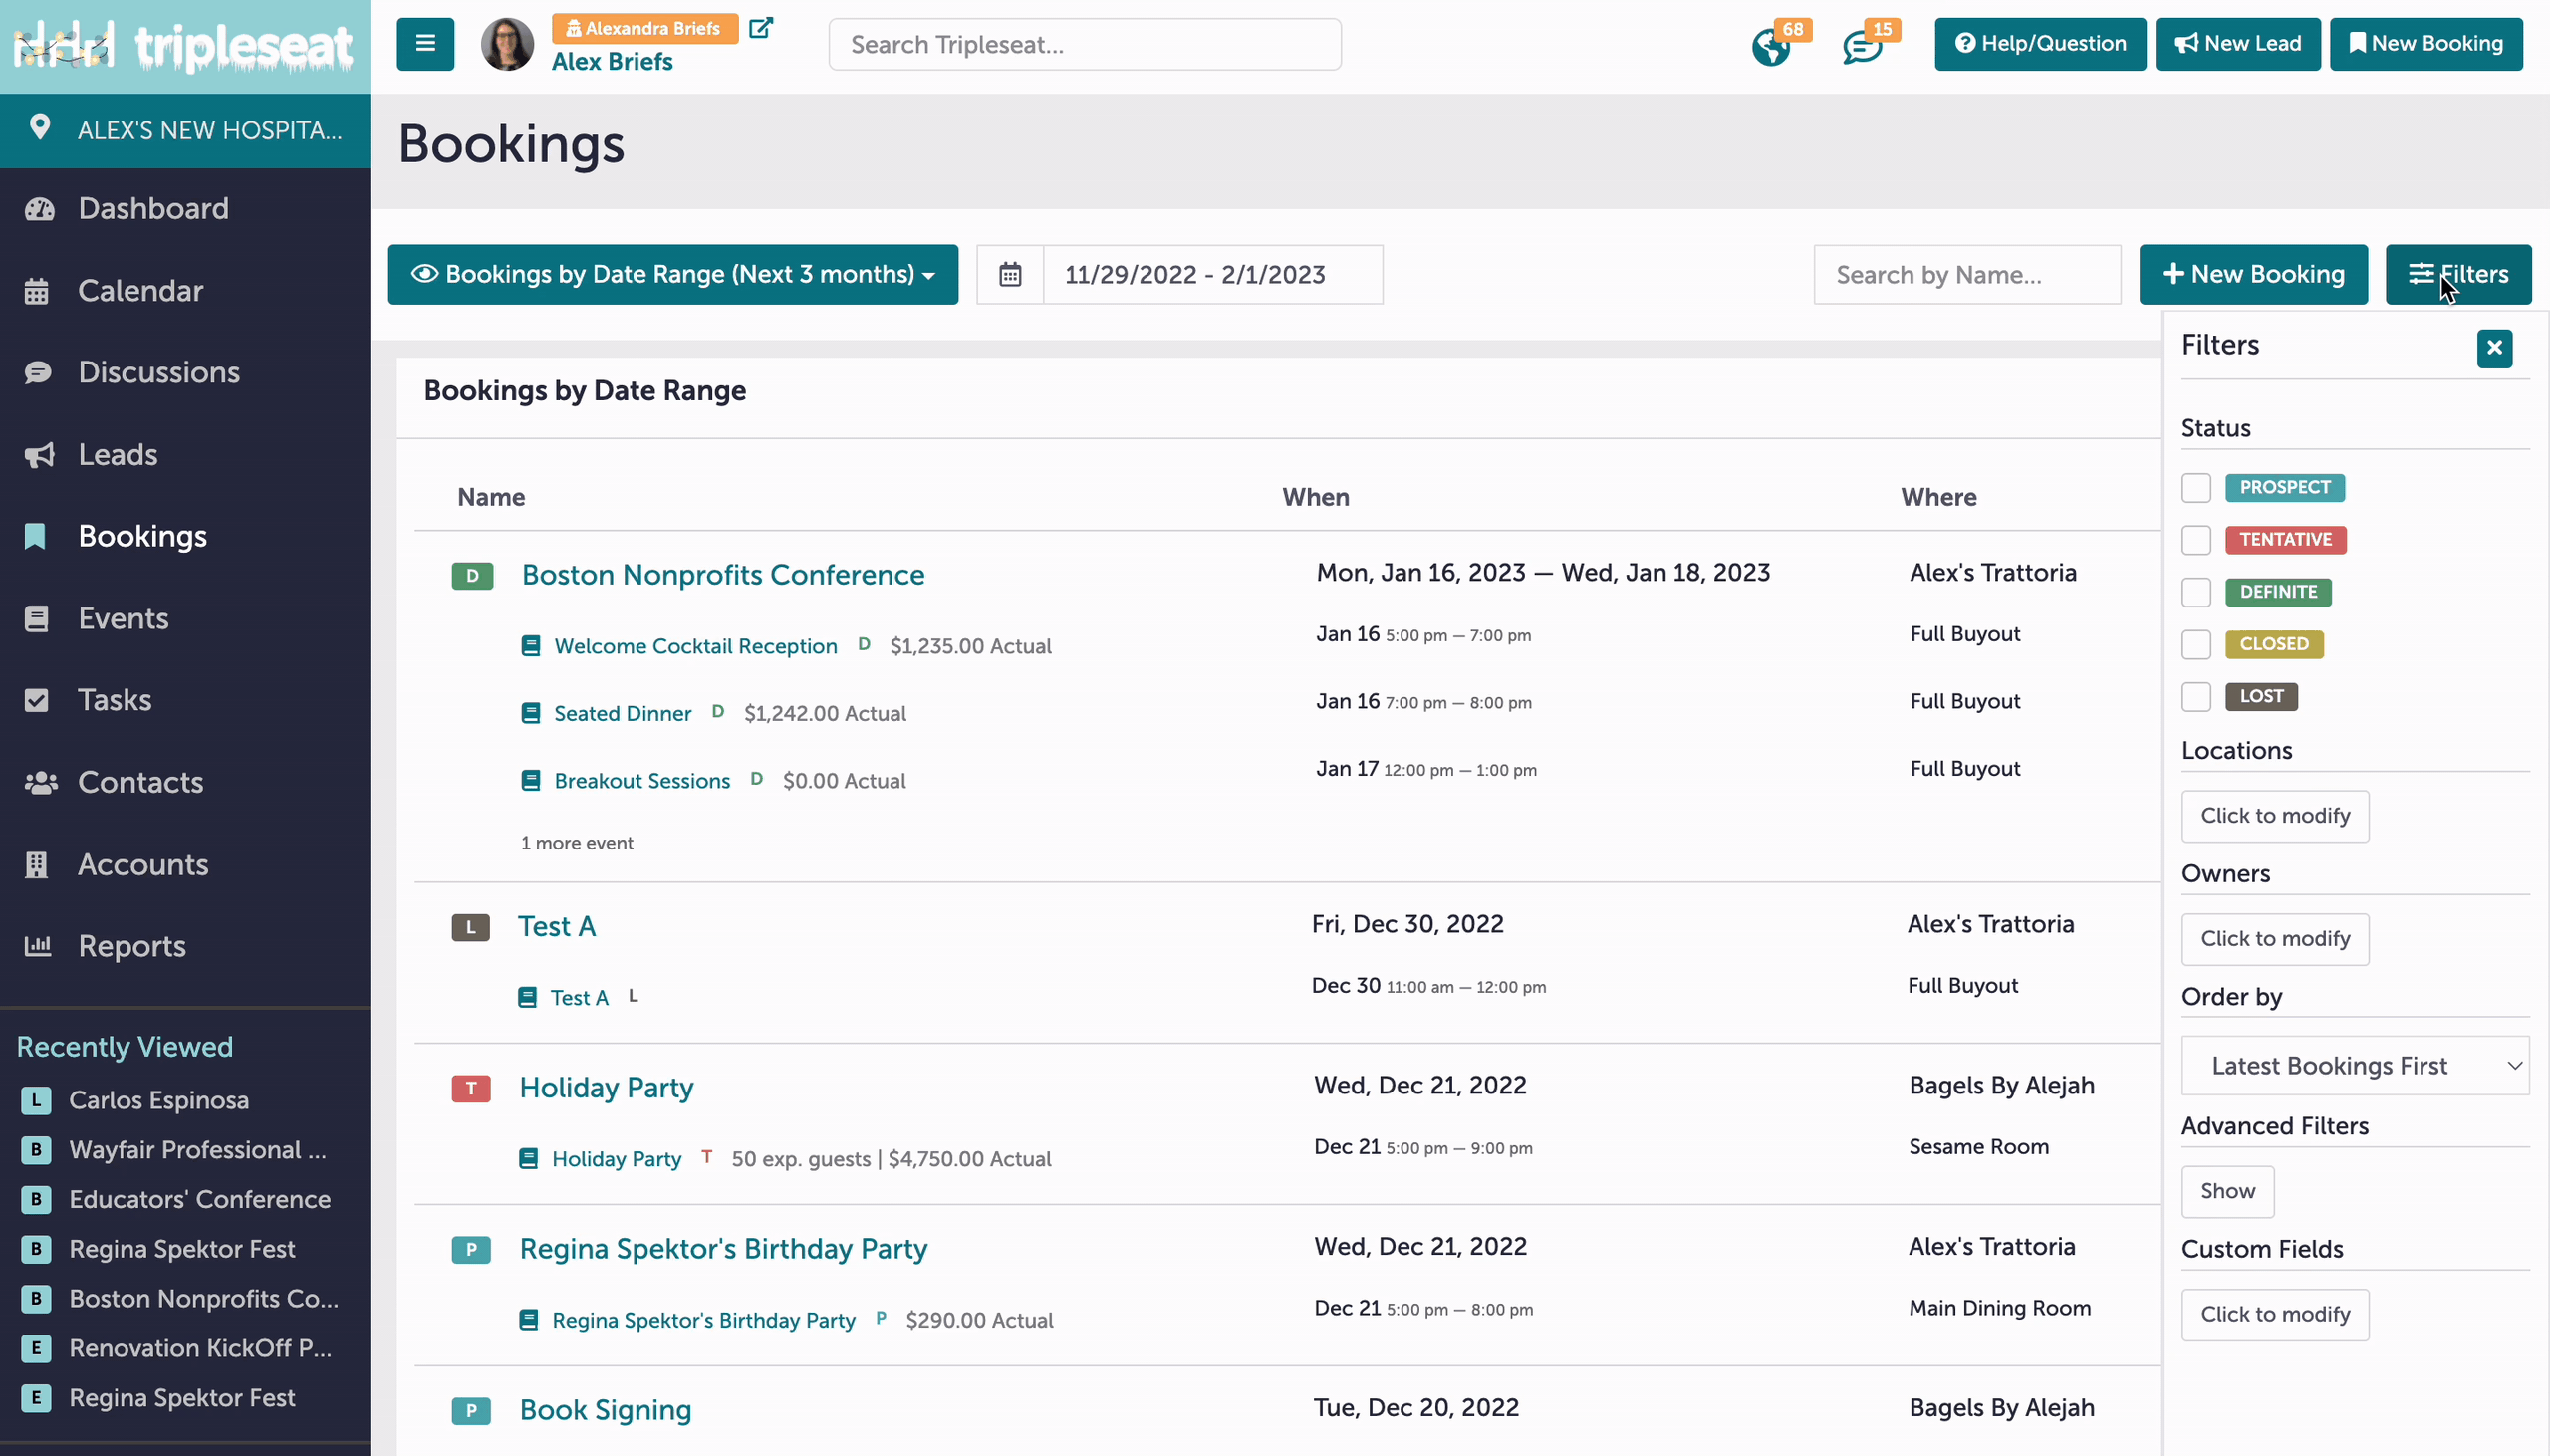Open the Holiday Party booking link
Screen dimensions: 2550x1456
point(606,1088)
